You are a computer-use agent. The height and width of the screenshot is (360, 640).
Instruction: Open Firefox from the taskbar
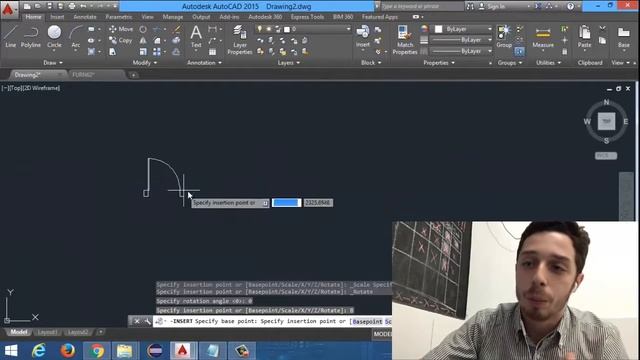pos(68,351)
